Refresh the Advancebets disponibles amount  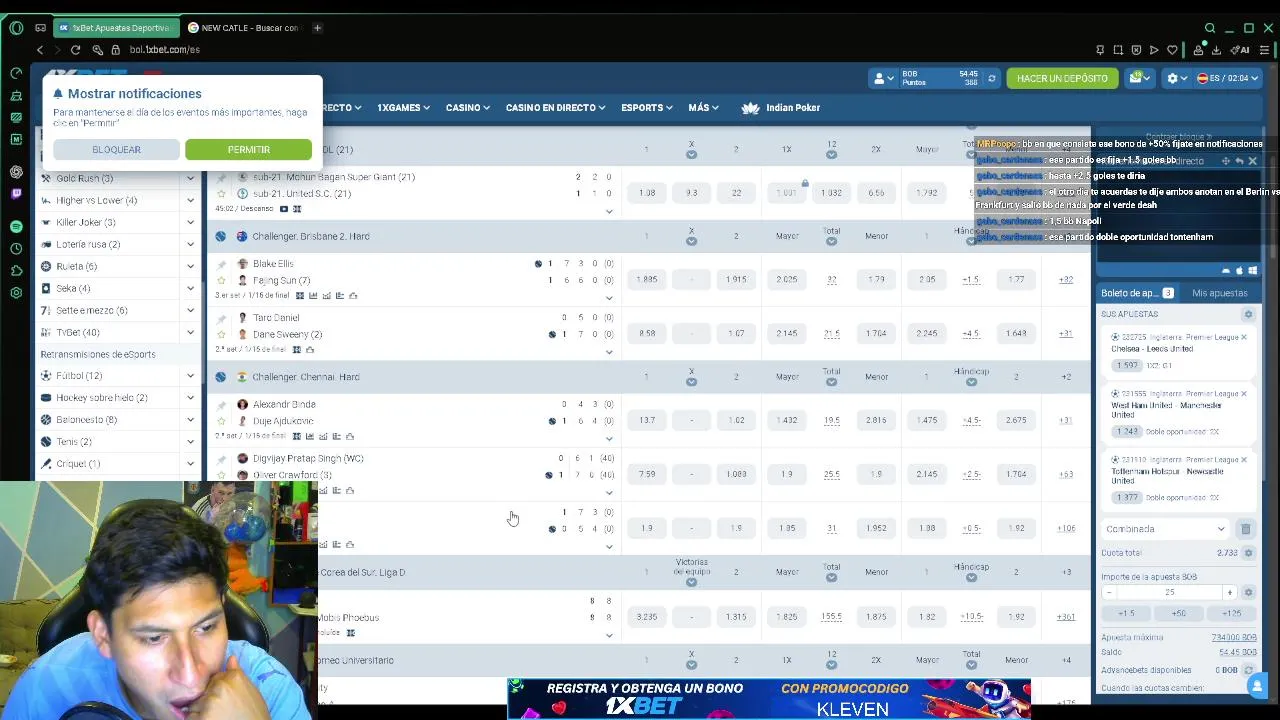click(1250, 670)
